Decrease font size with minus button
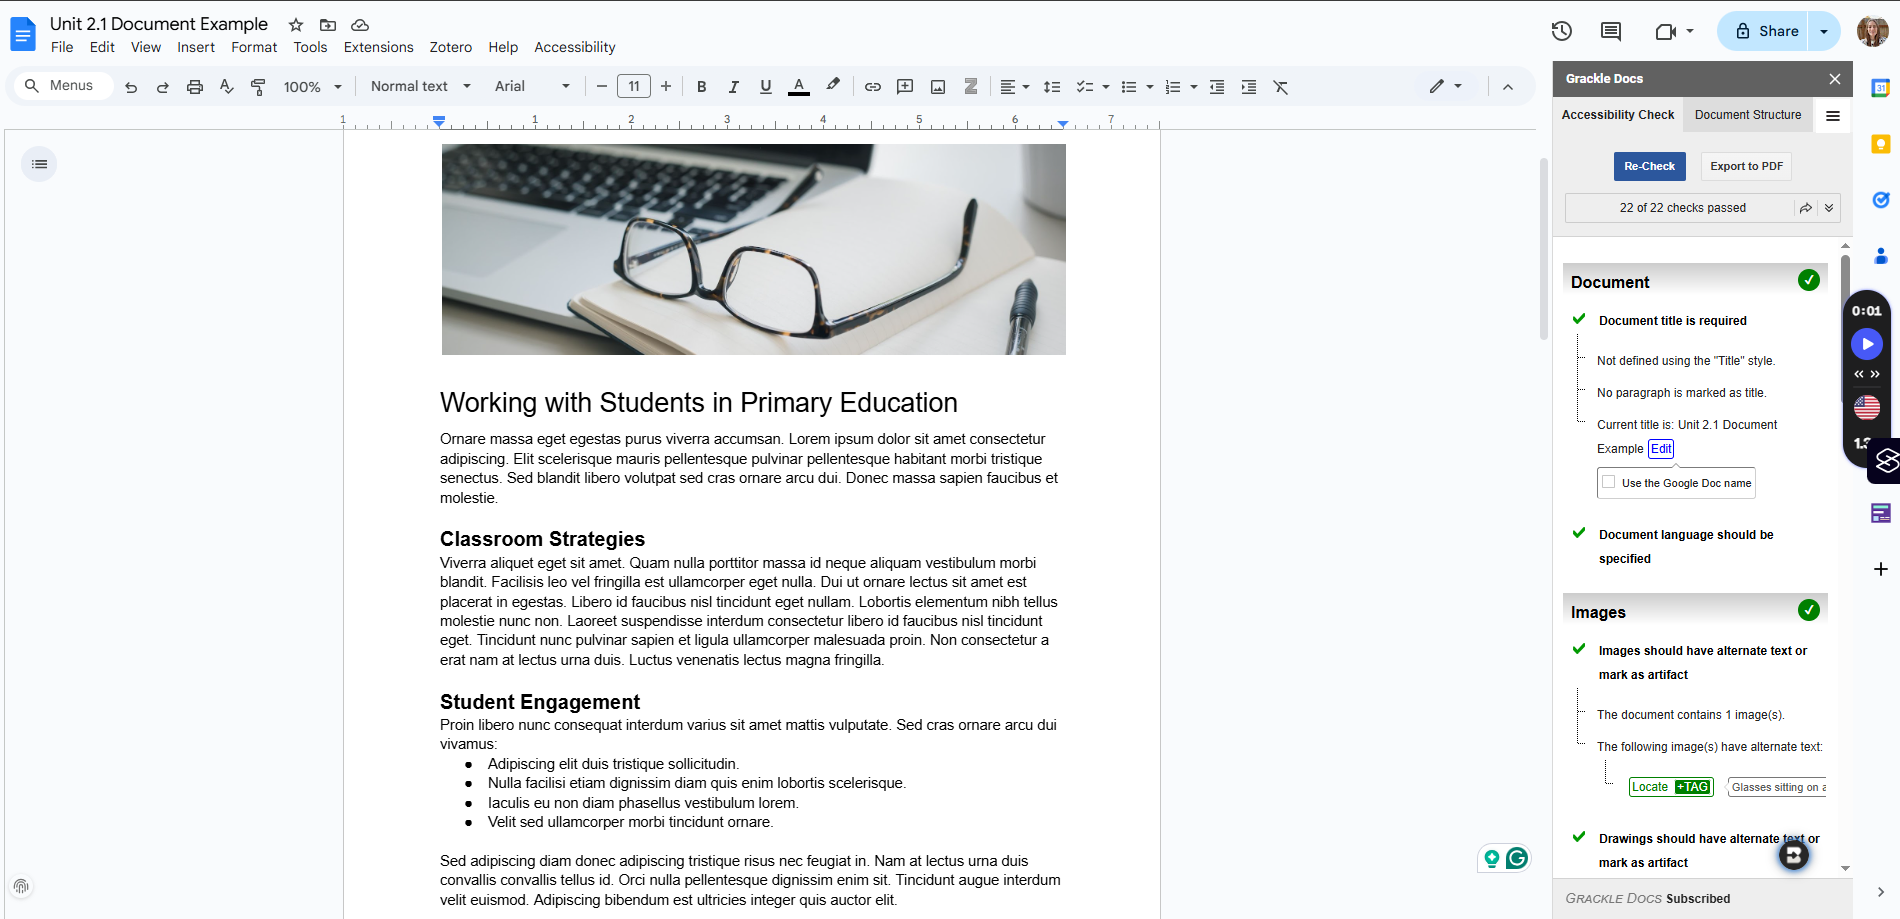The height and width of the screenshot is (919, 1900). [x=602, y=87]
